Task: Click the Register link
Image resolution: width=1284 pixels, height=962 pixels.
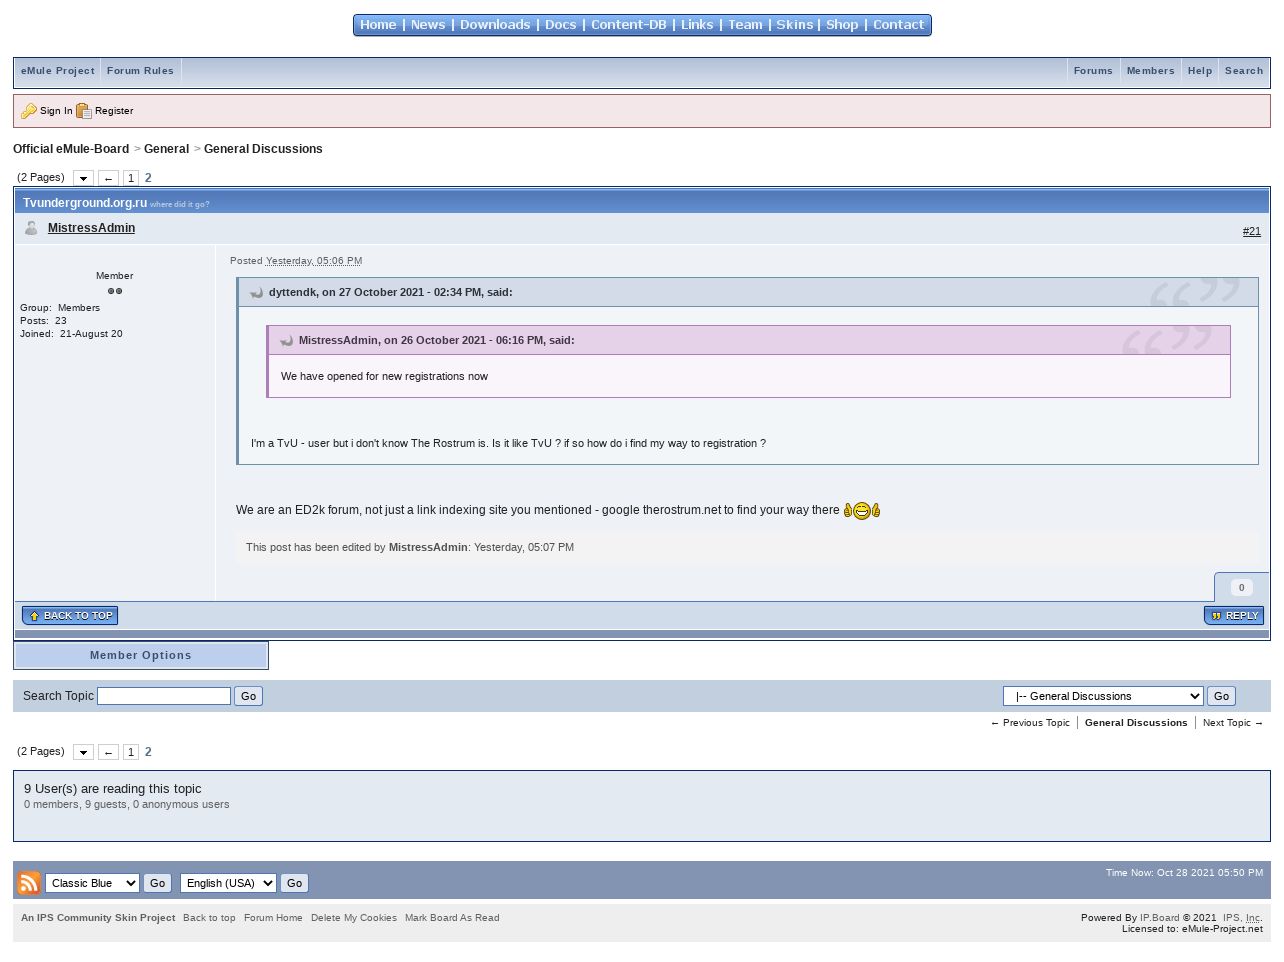Action: click(x=114, y=111)
